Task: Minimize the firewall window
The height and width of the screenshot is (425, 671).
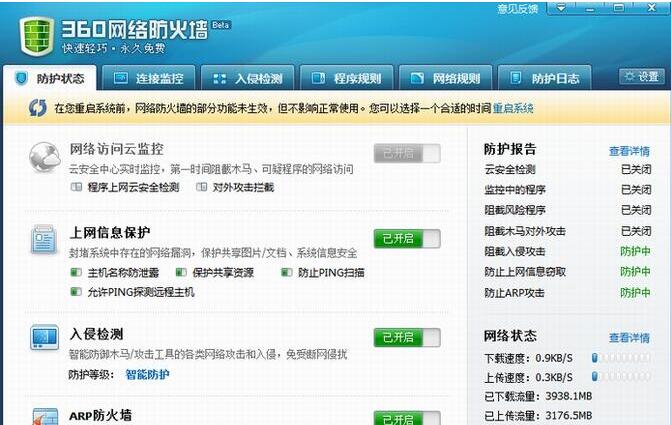Action: [590, 8]
